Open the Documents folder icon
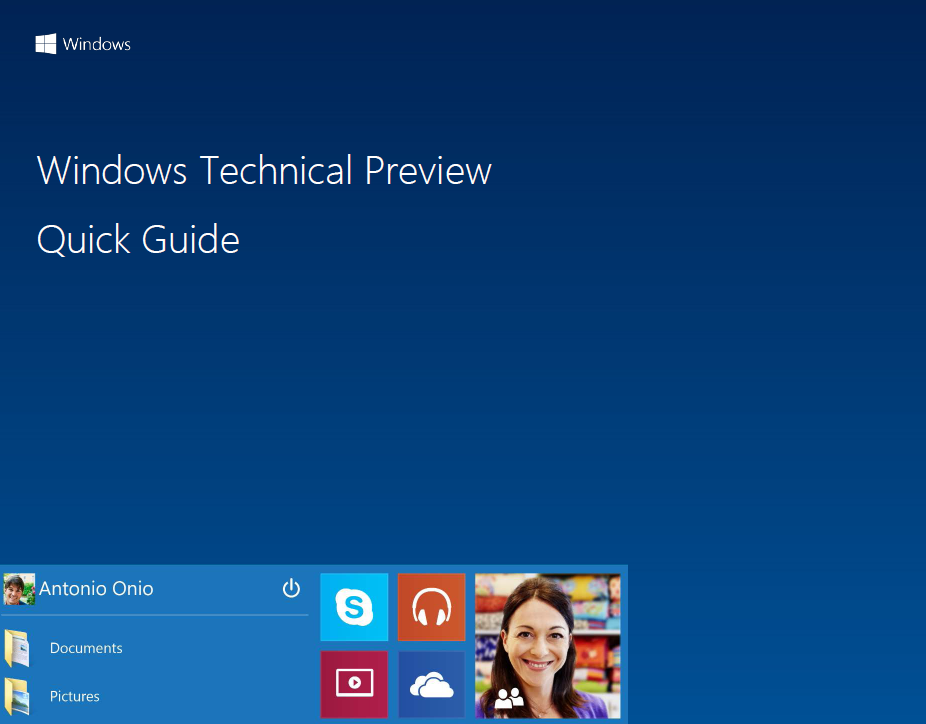 click(x=17, y=648)
